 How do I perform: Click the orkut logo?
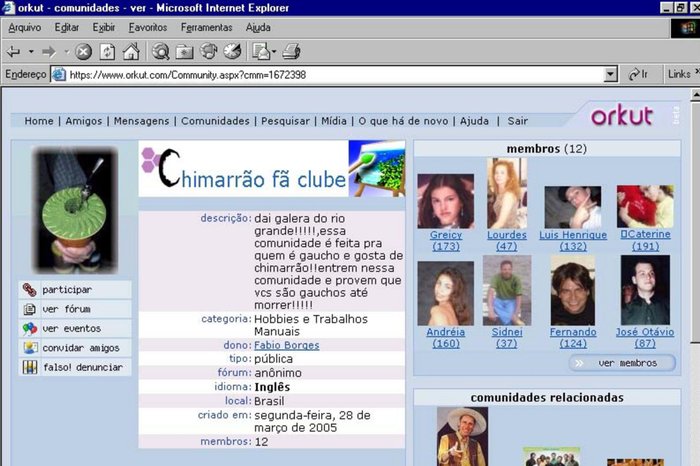coord(622,116)
